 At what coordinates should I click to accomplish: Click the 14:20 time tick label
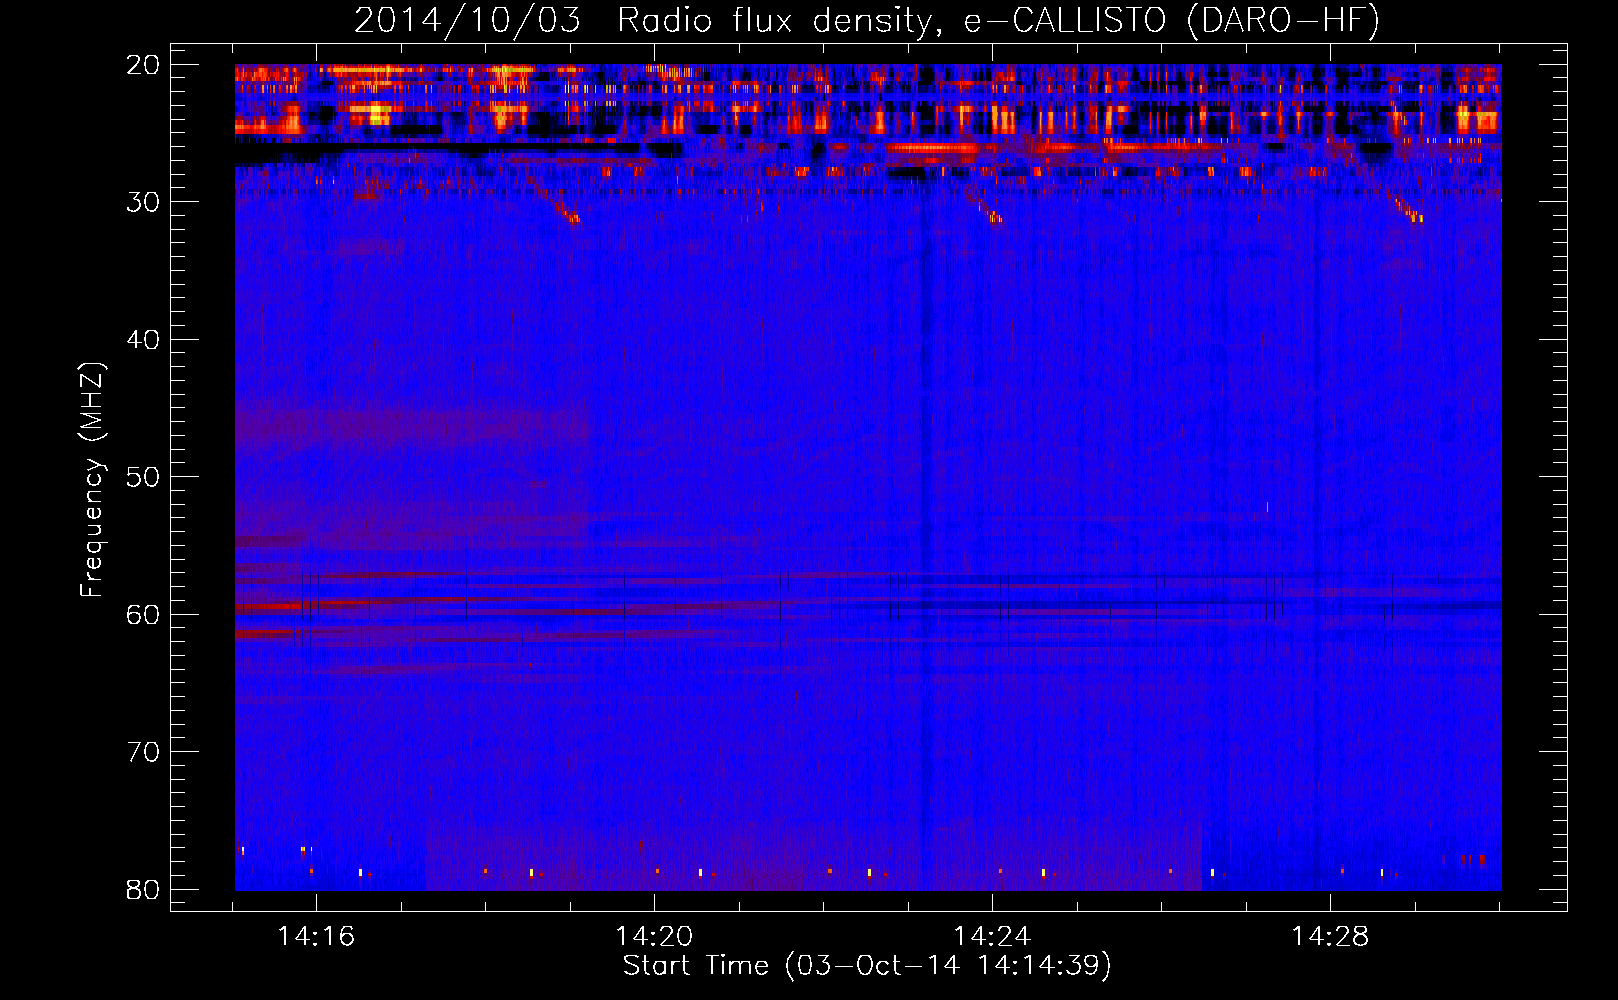(x=654, y=937)
